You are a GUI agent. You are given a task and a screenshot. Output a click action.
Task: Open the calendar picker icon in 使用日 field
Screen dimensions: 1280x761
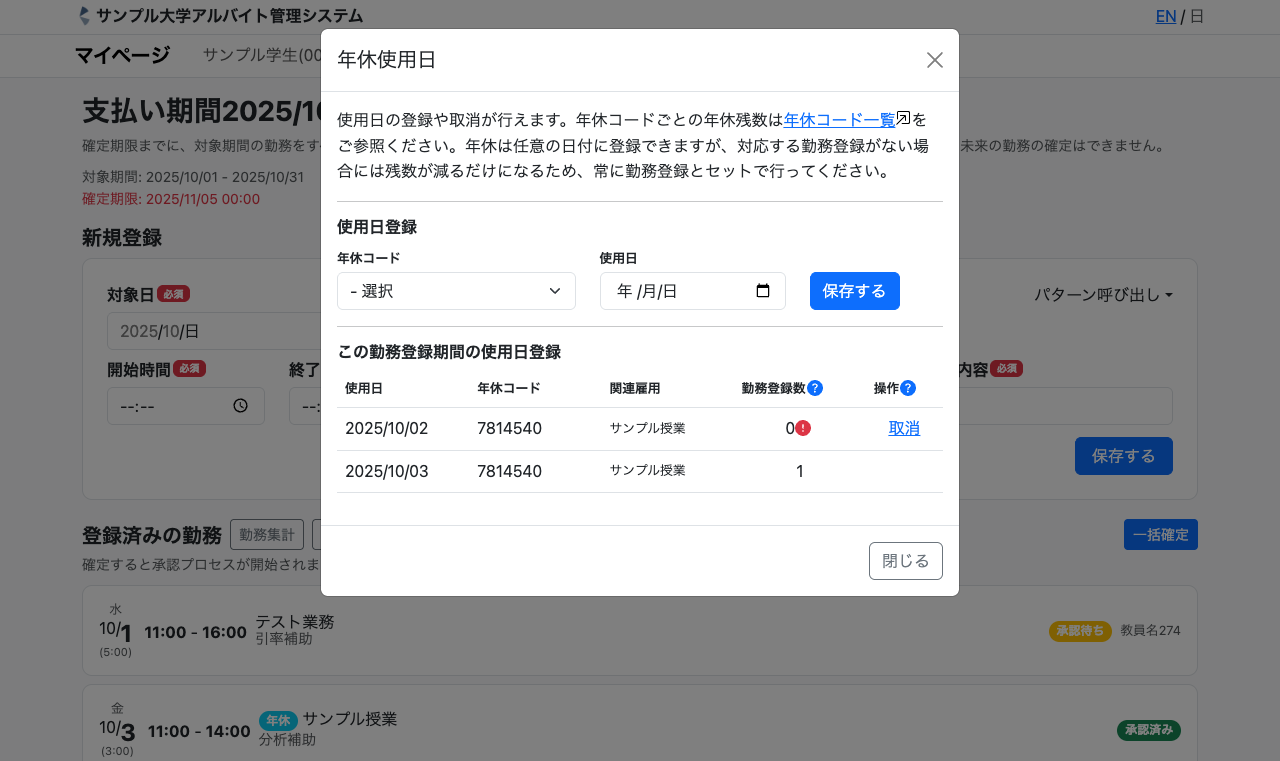(763, 291)
